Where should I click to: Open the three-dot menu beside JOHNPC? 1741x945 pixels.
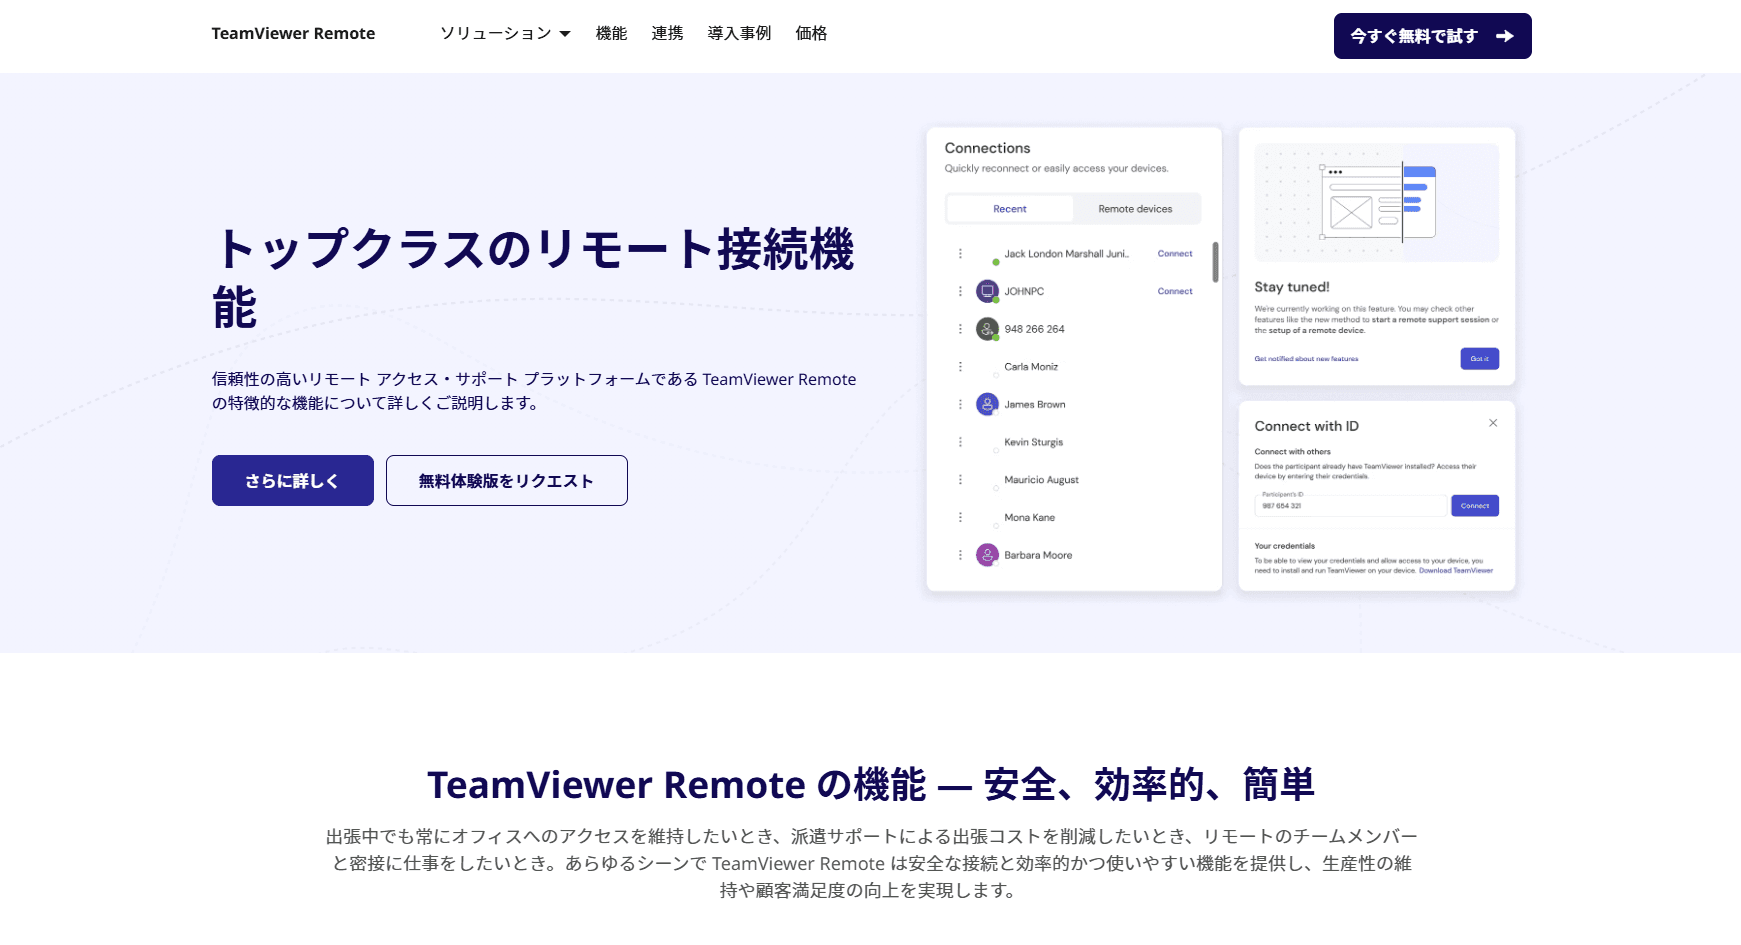(960, 292)
